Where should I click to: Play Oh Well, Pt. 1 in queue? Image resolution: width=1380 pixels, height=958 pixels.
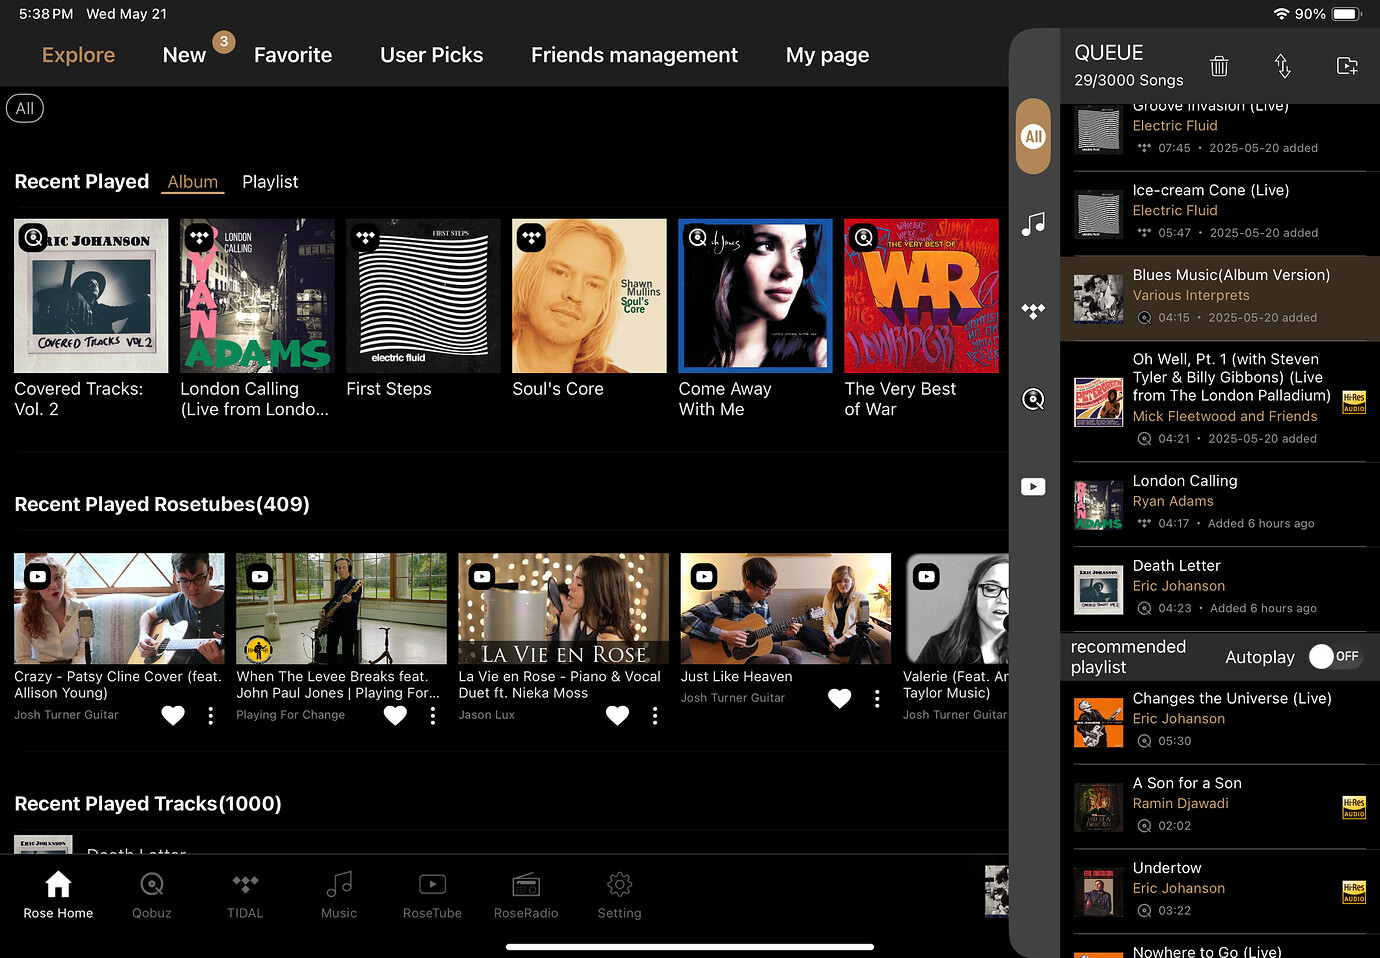tap(1220, 401)
